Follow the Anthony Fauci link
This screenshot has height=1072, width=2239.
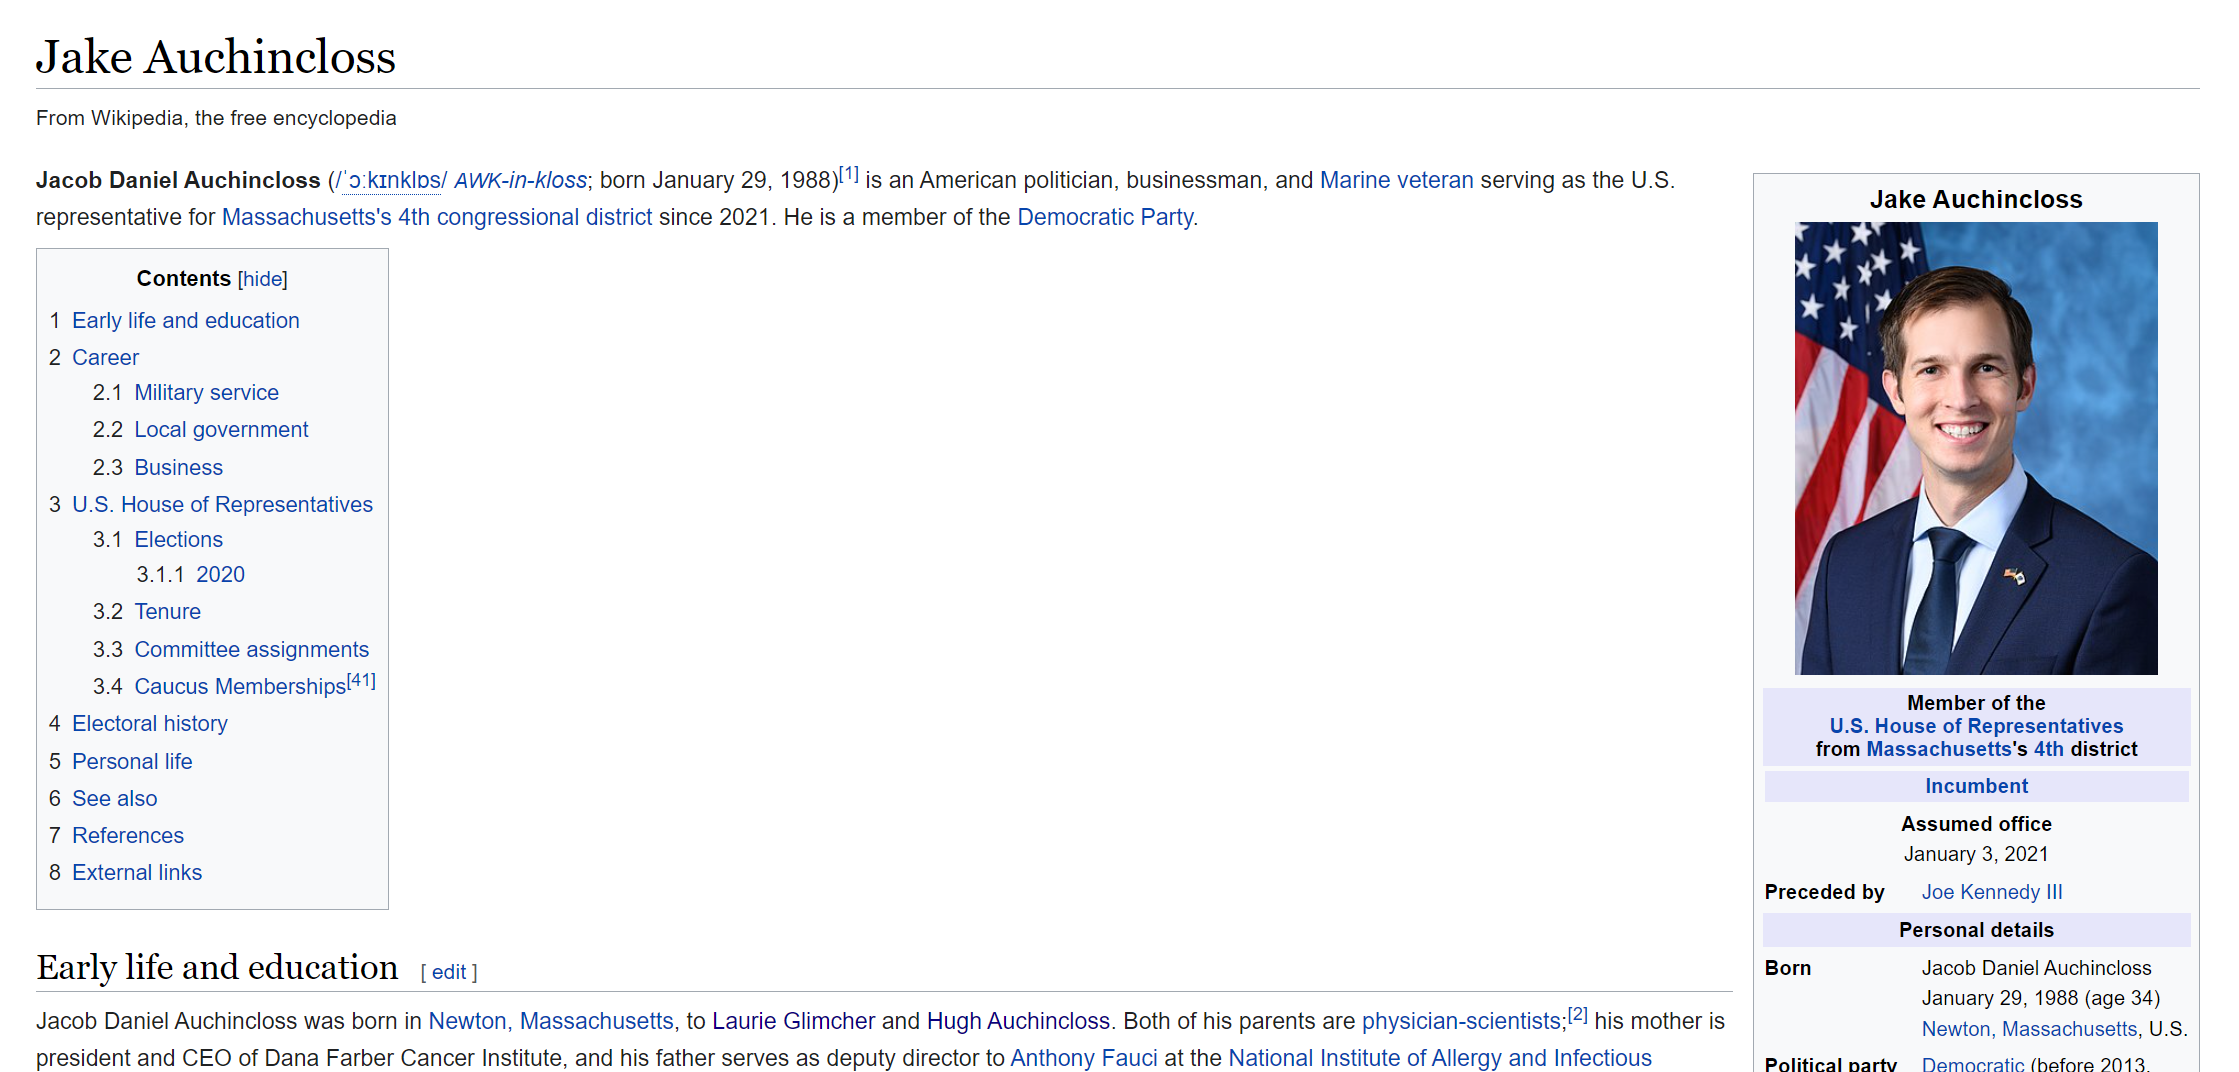point(1083,1058)
